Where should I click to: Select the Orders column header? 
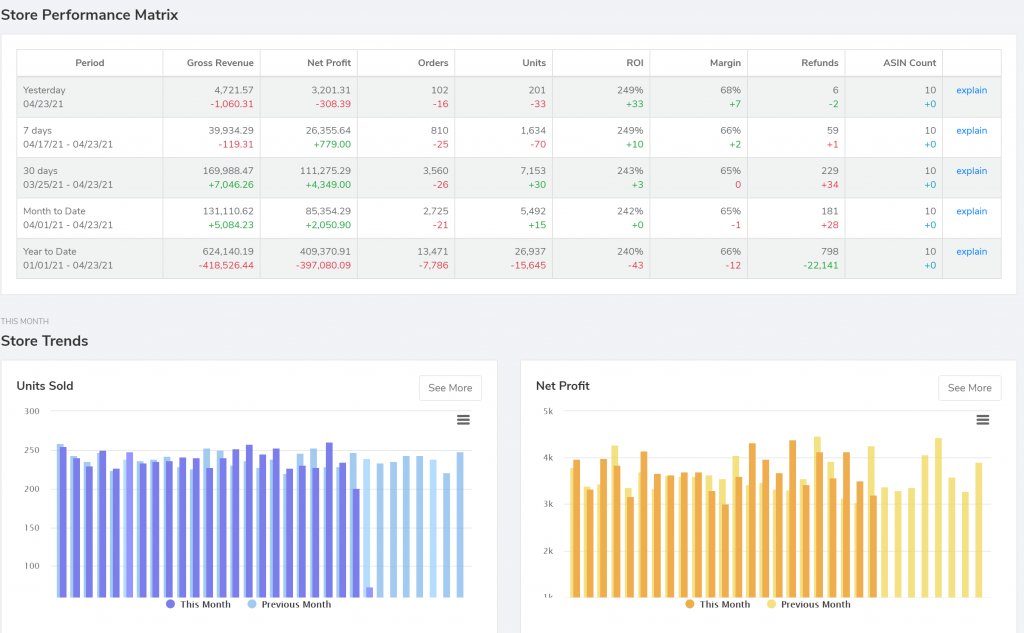click(x=406, y=63)
